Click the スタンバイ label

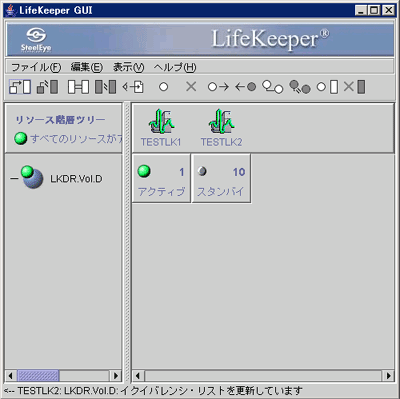[220, 192]
